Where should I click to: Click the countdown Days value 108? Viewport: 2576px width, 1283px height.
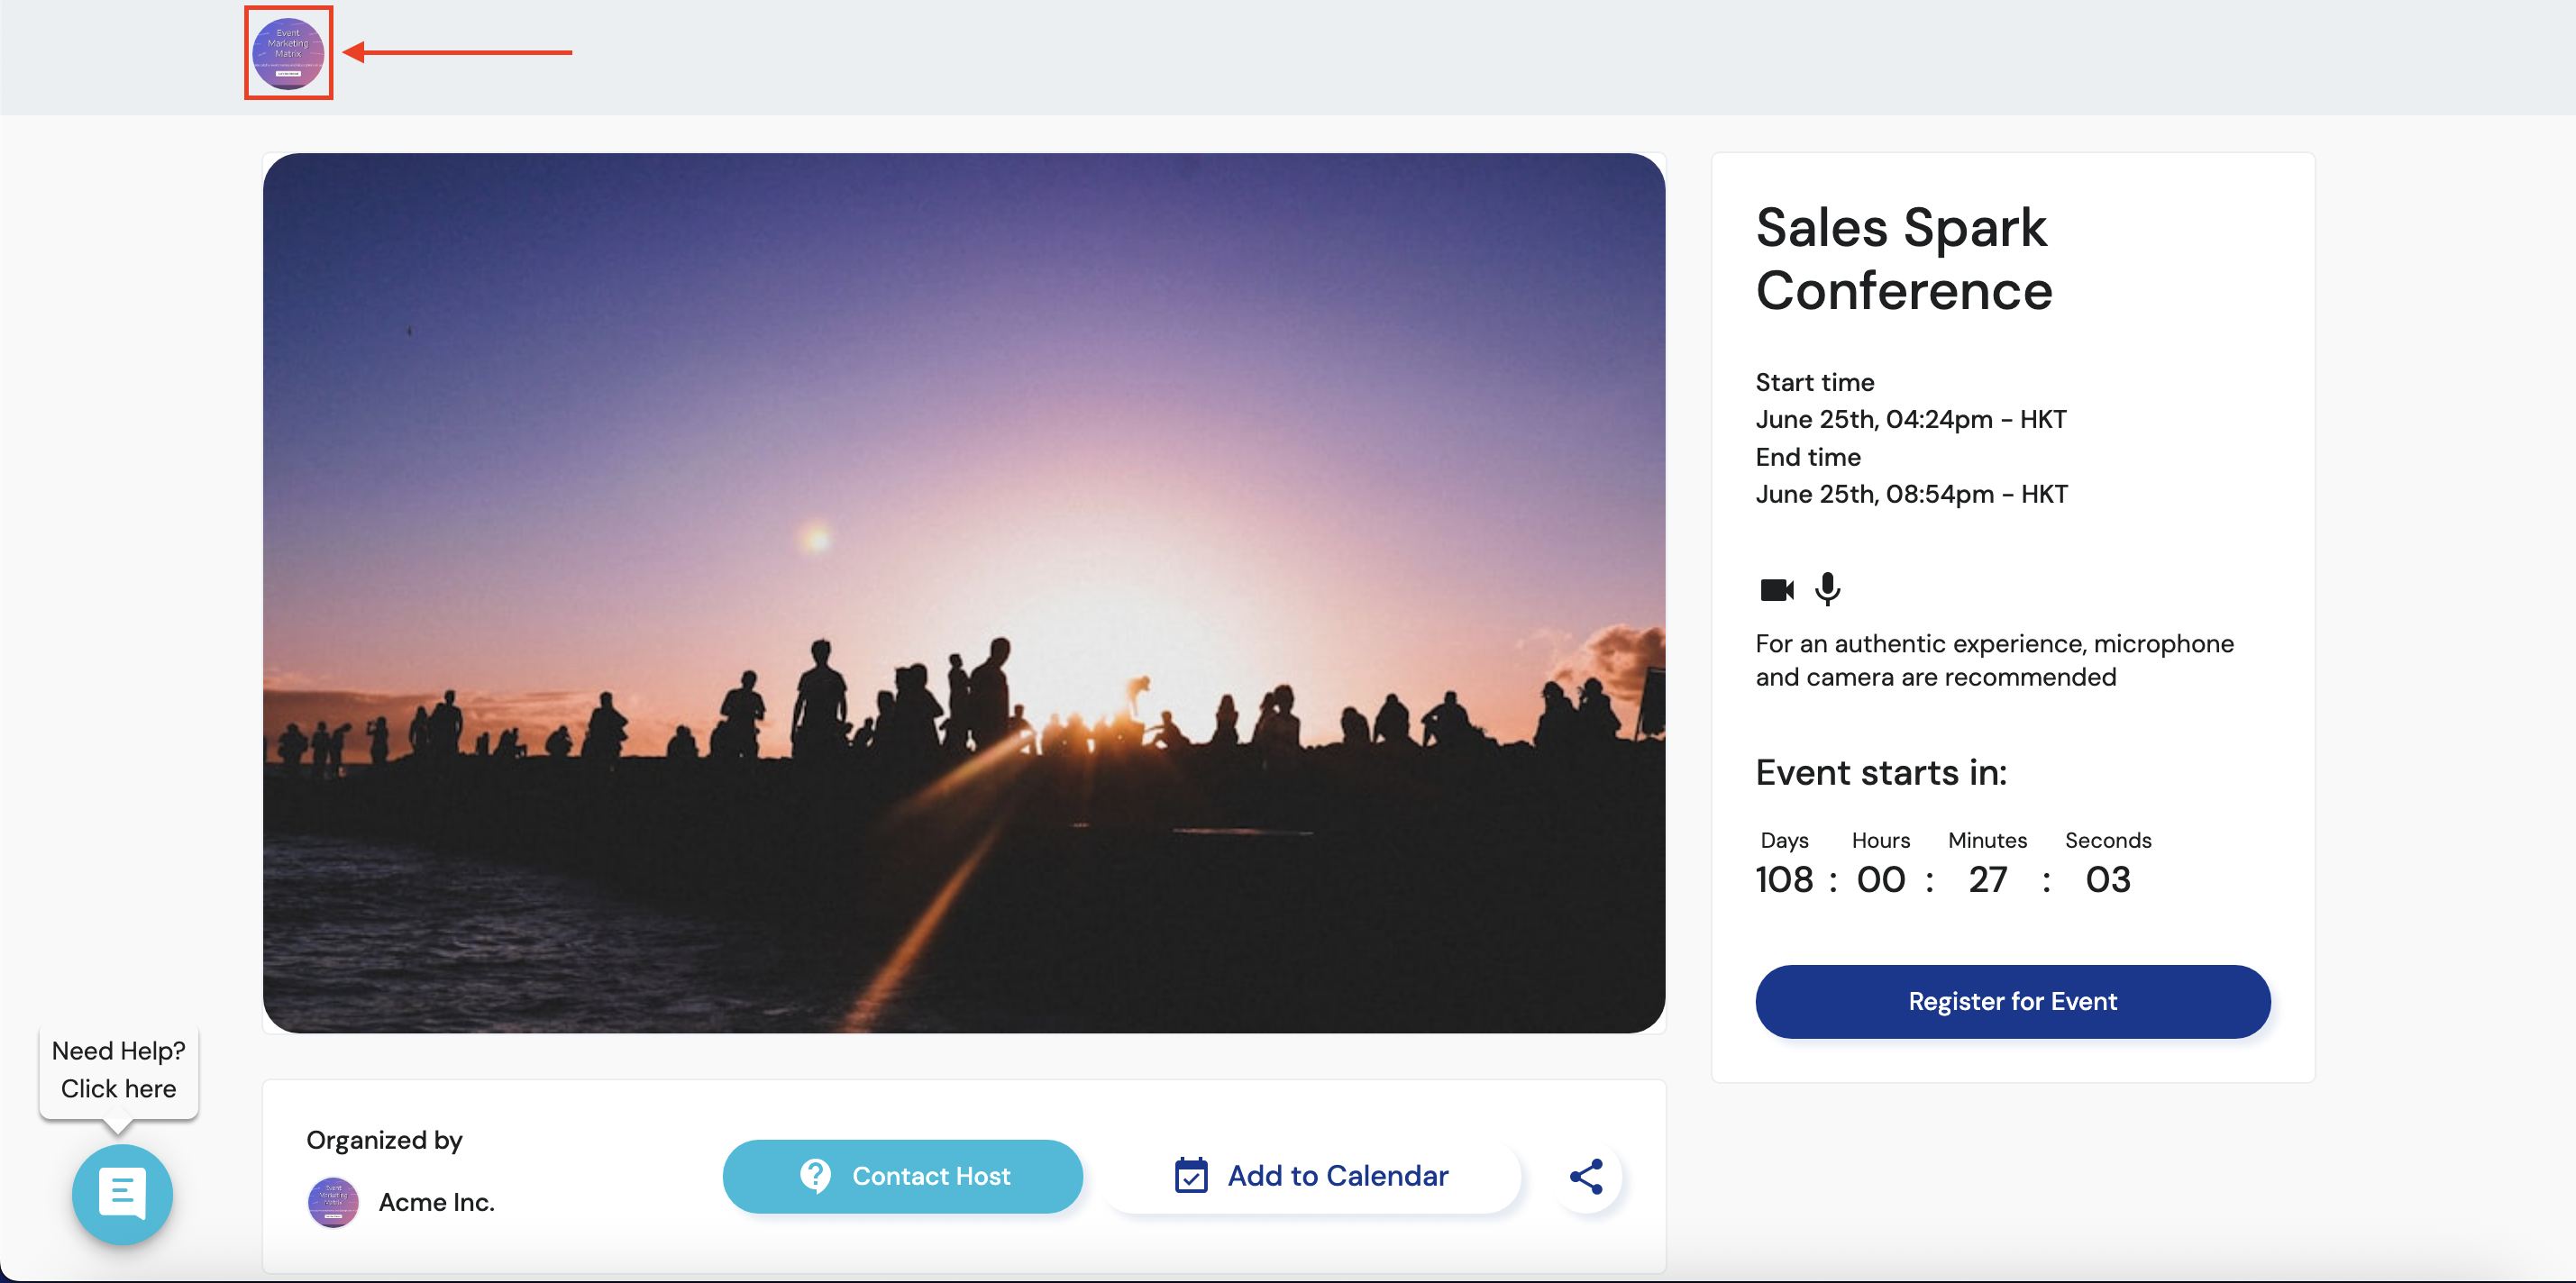[1783, 879]
